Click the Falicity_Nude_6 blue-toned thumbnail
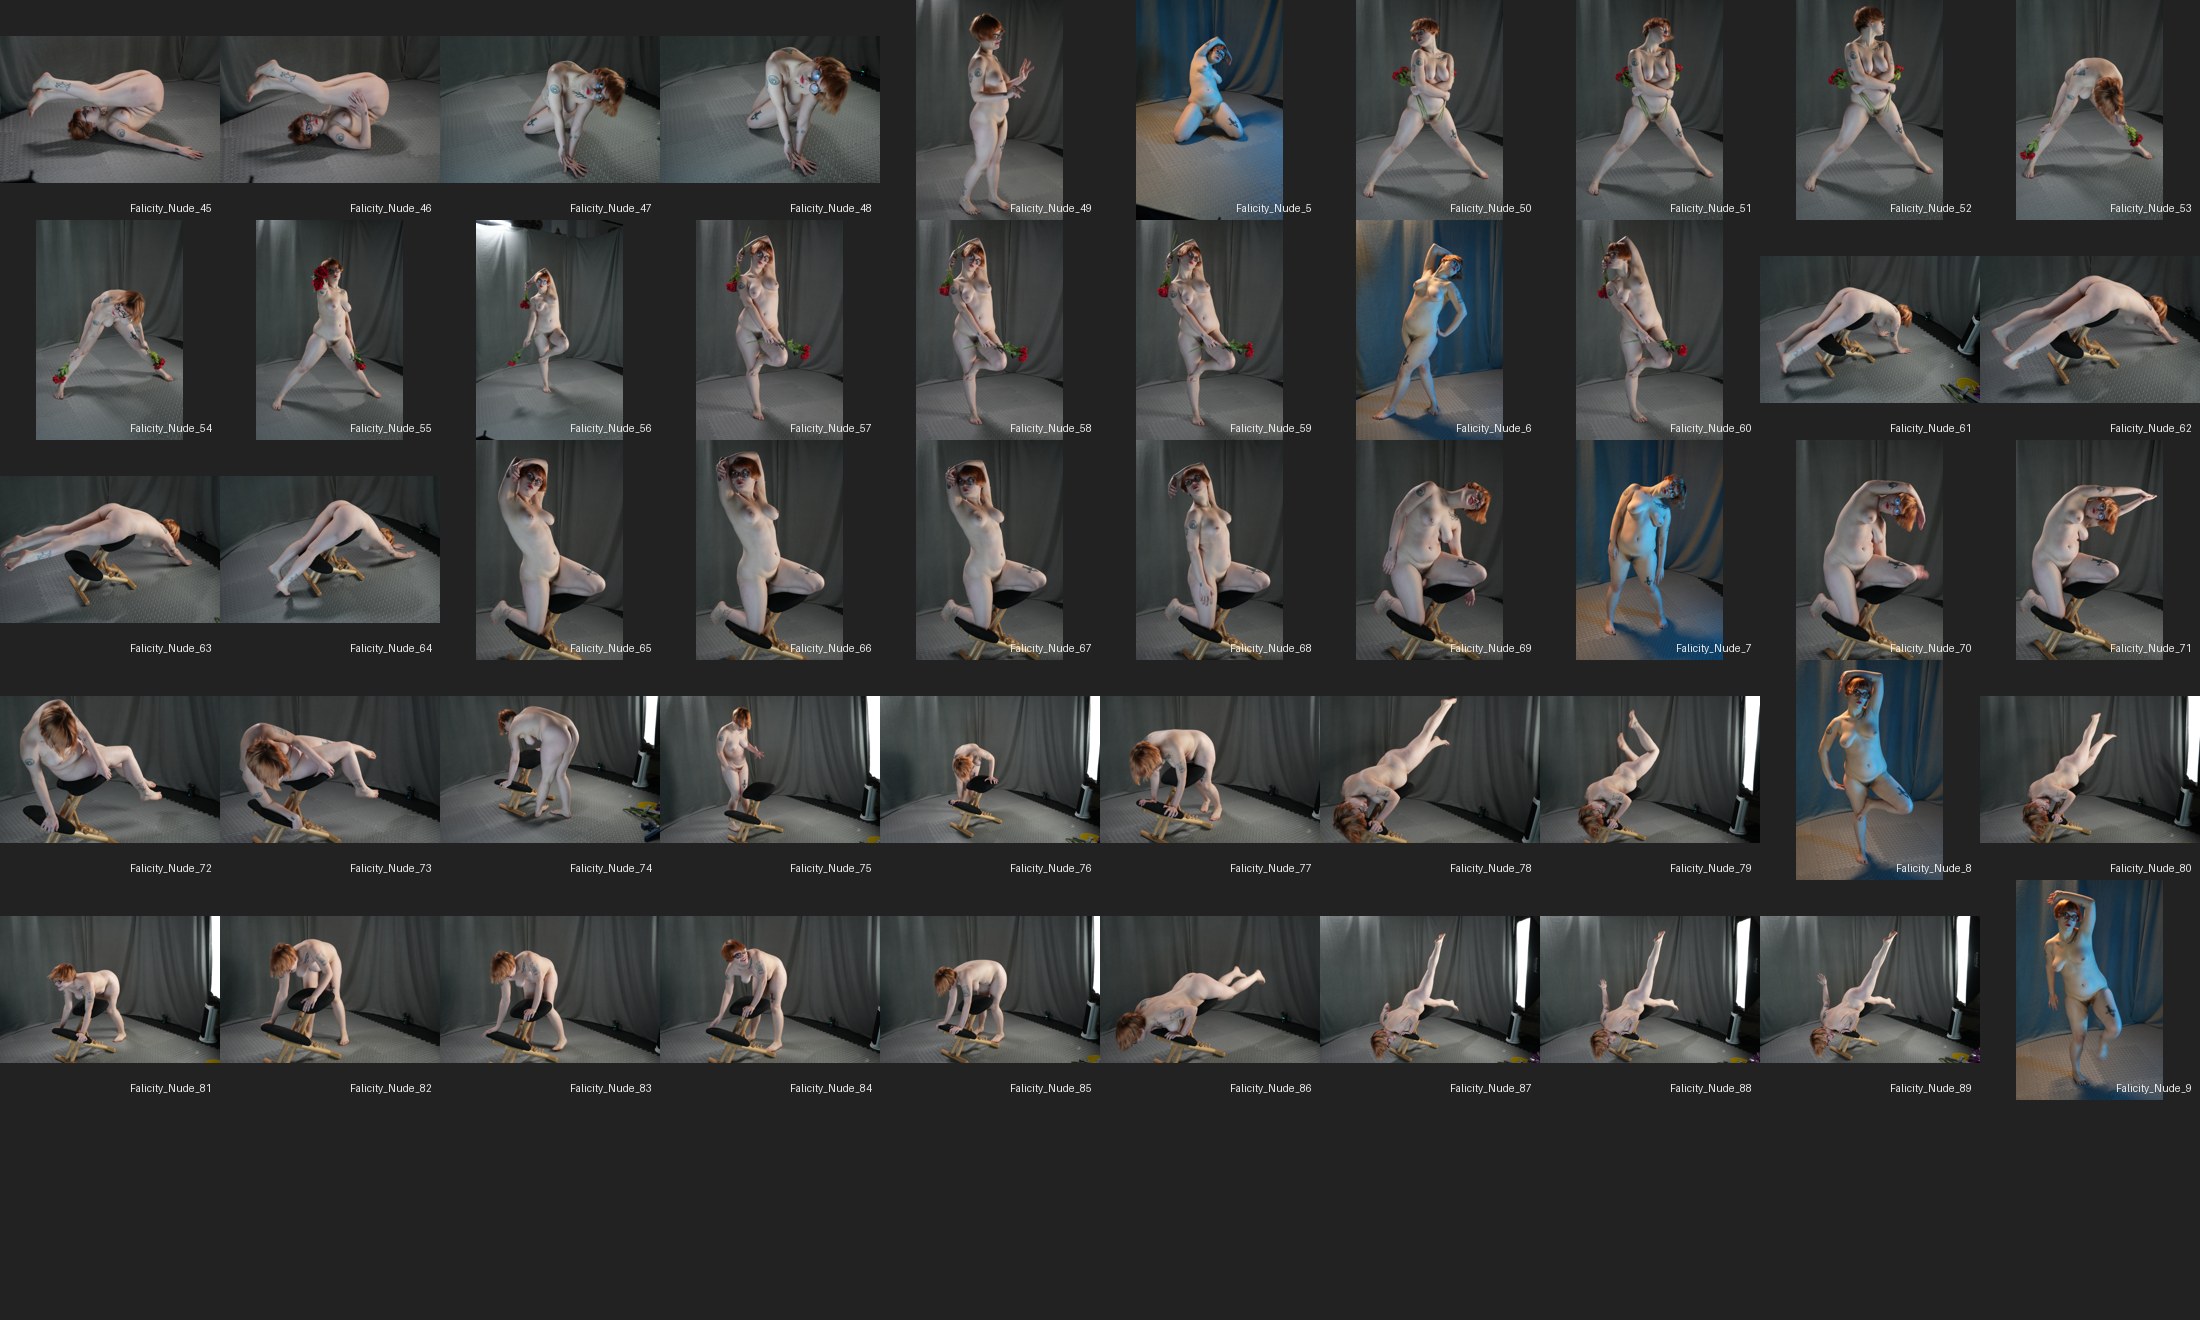This screenshot has width=2200, height=1320. point(1429,330)
